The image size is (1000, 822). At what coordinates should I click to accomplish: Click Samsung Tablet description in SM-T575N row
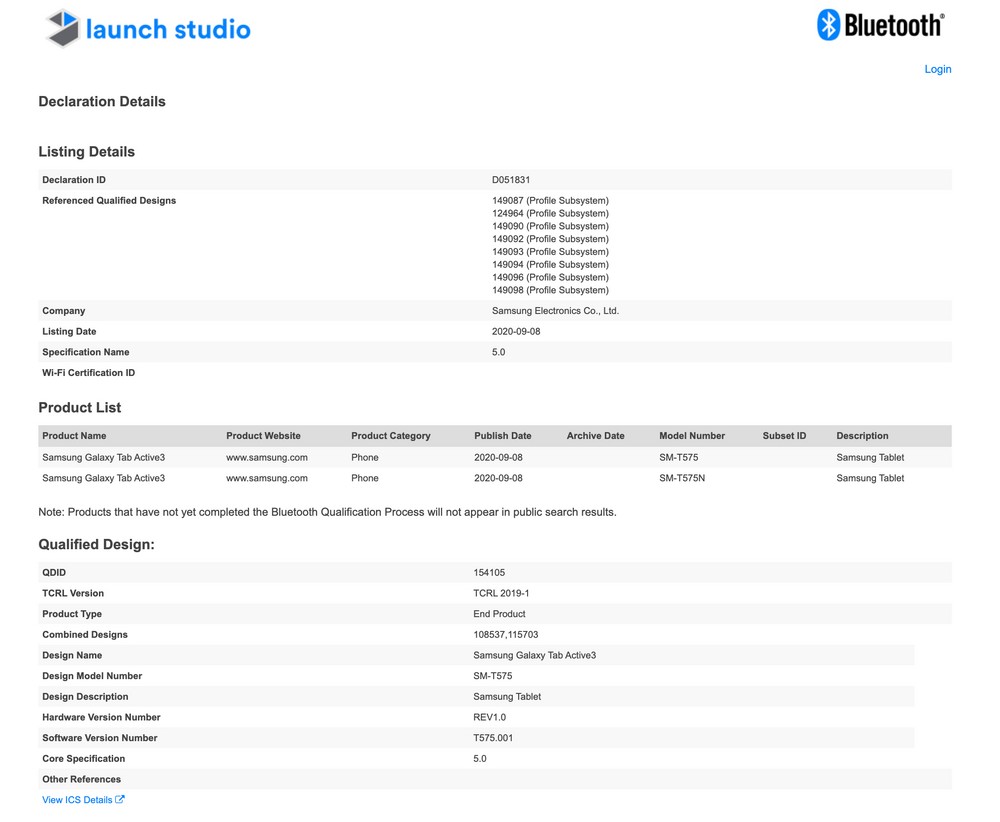coord(870,478)
